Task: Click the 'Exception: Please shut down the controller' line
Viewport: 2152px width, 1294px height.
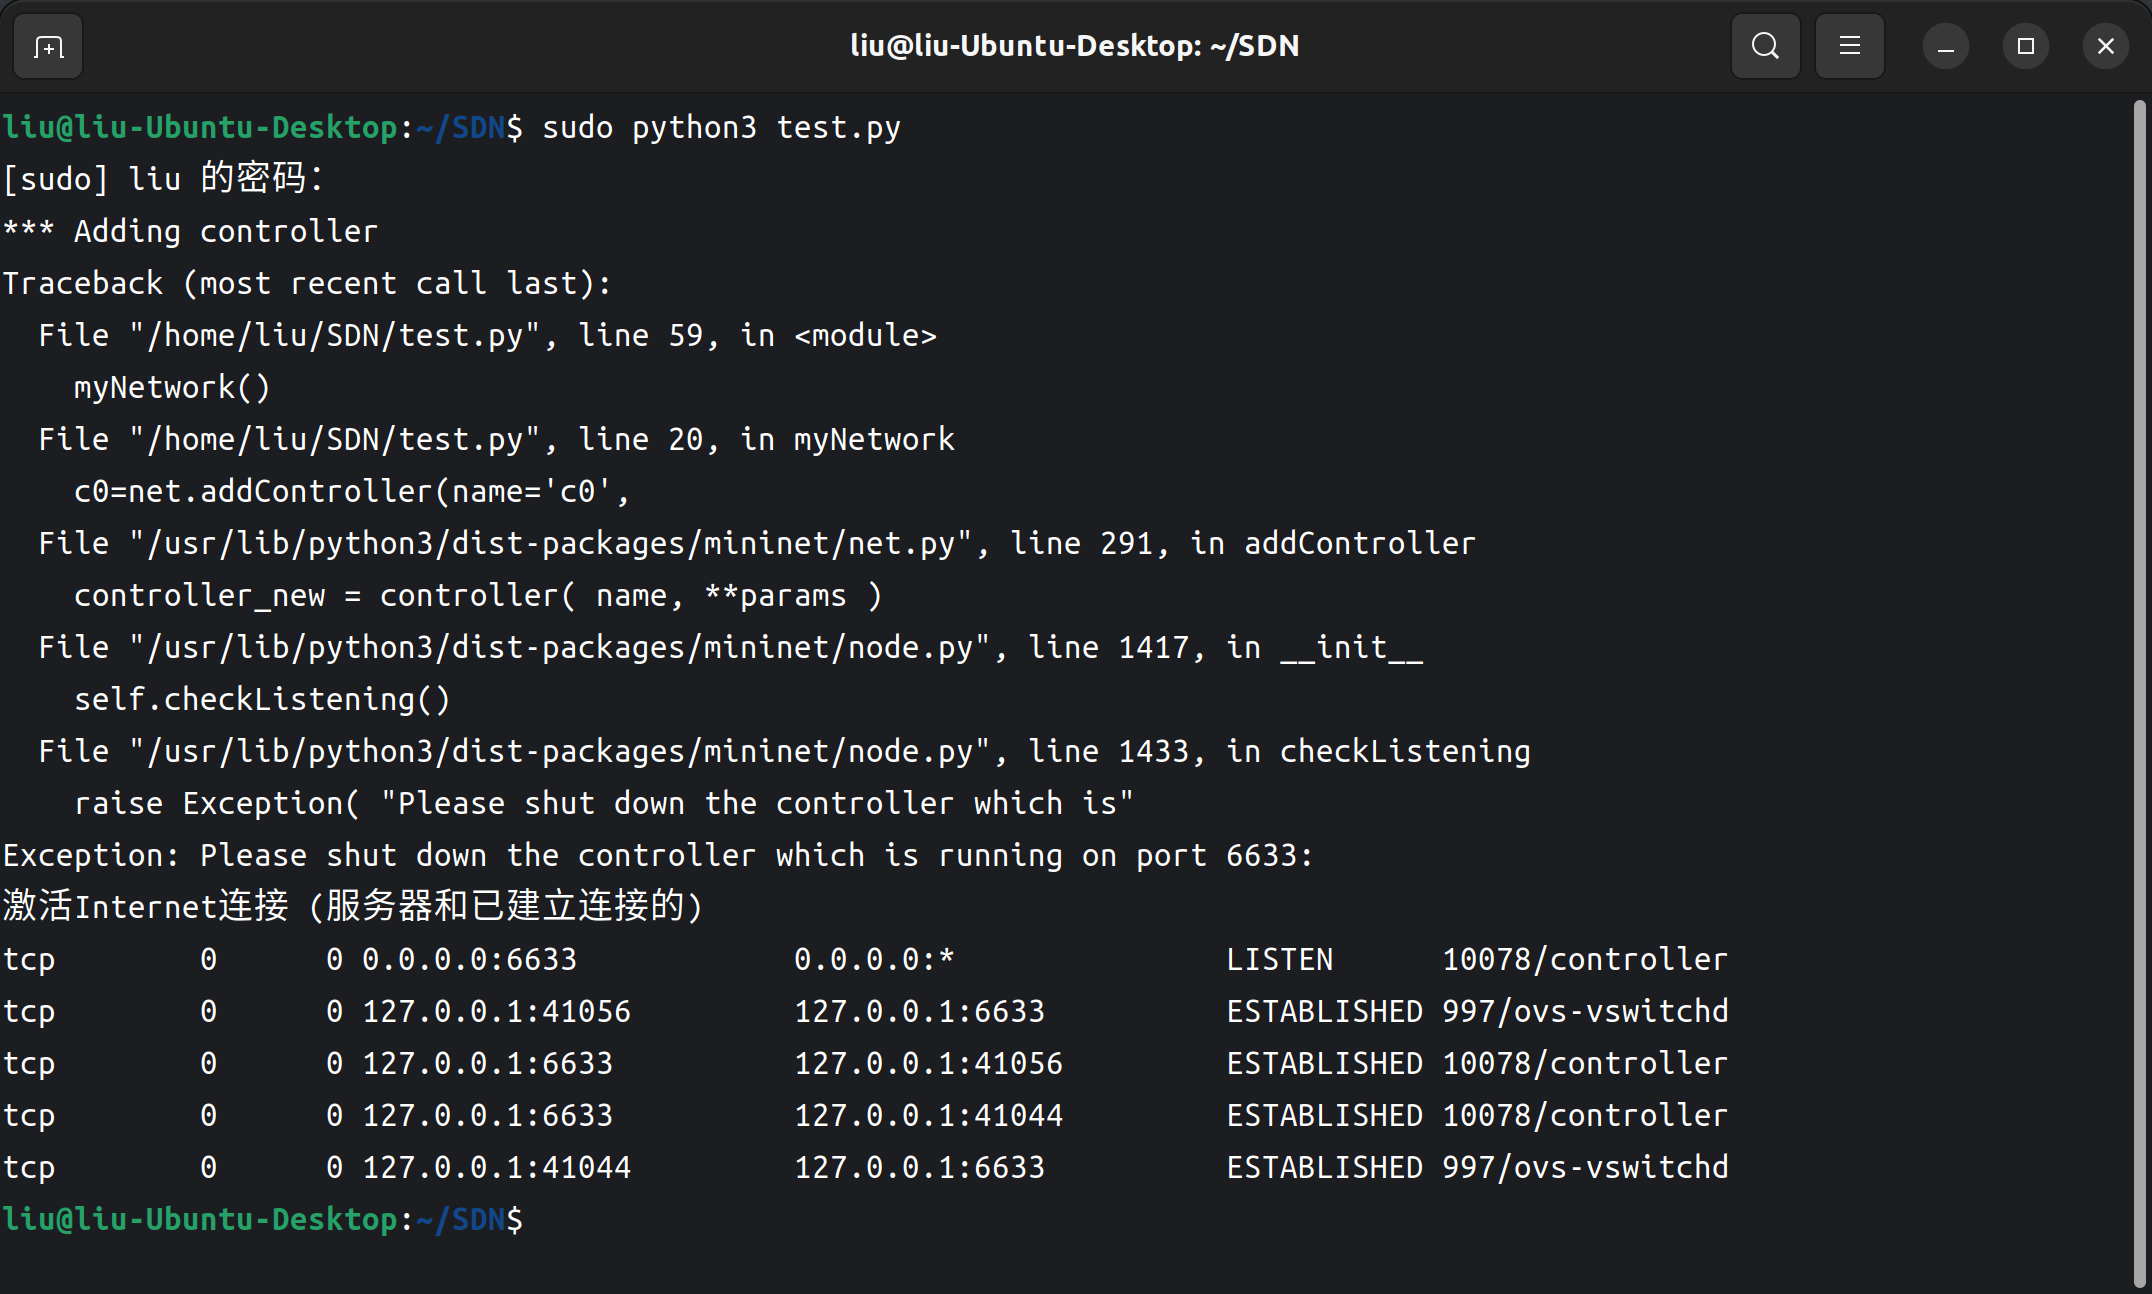Action: click(658, 856)
